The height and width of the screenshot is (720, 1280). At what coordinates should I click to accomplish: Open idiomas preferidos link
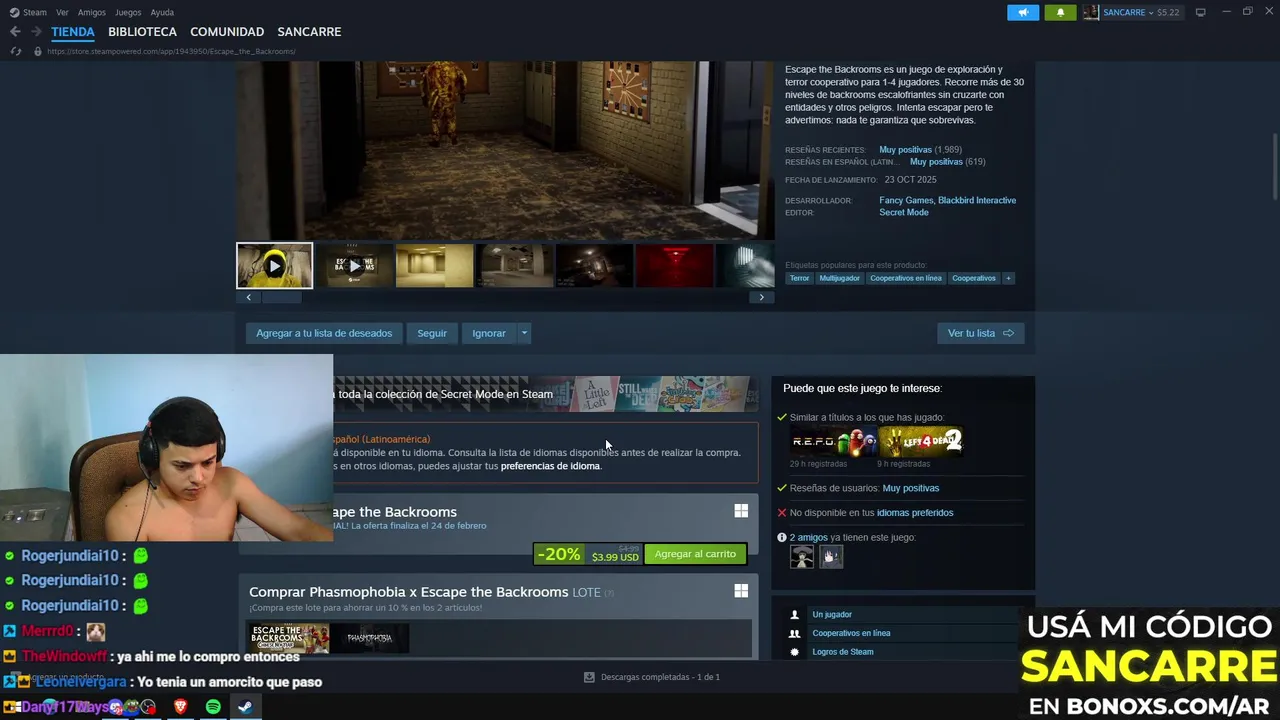[x=915, y=513]
